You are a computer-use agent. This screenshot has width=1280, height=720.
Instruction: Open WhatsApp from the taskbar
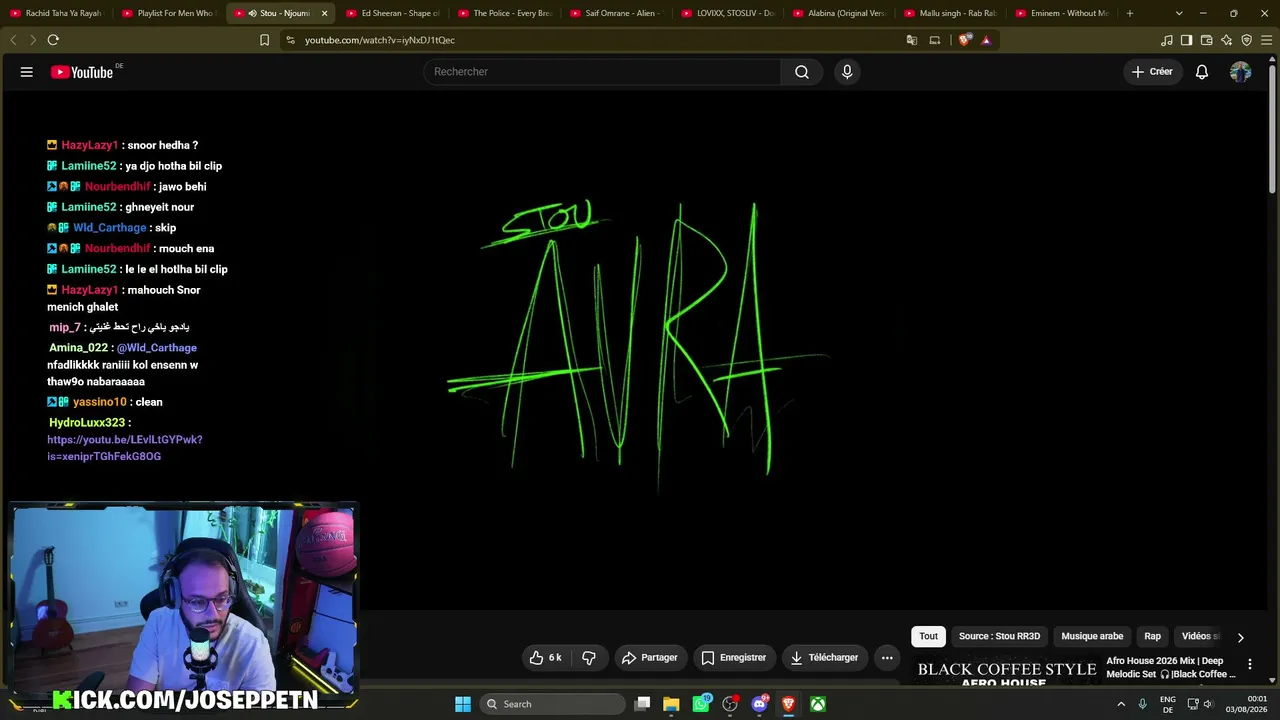pos(701,704)
